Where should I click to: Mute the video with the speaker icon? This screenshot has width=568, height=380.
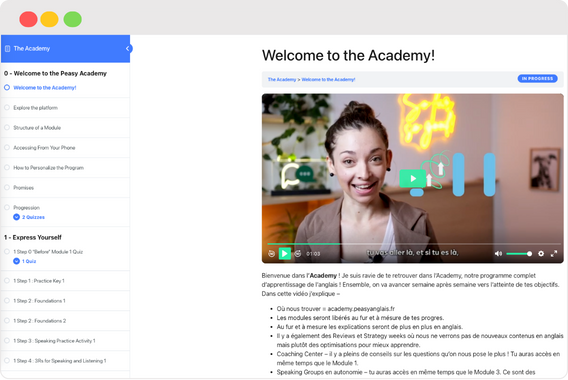coord(498,254)
